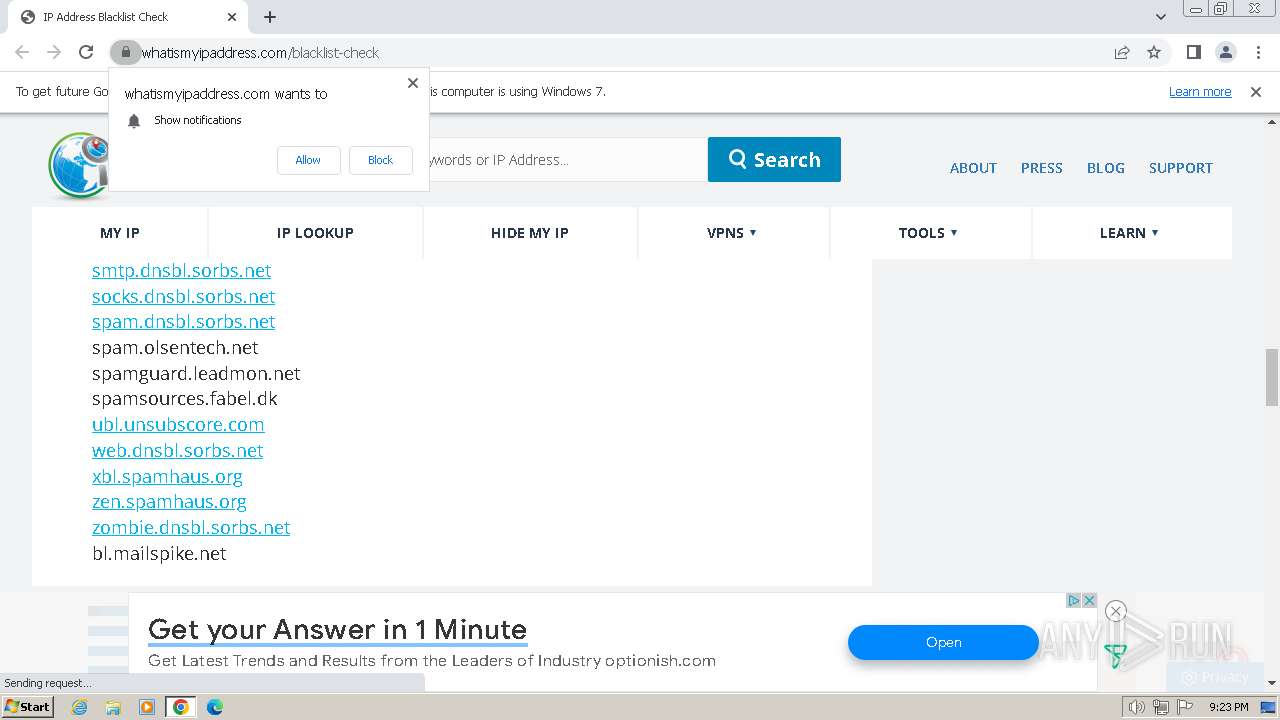Viewport: 1280px width, 720px height.
Task: Open Learn more link in info bar
Action: [x=1200, y=92]
